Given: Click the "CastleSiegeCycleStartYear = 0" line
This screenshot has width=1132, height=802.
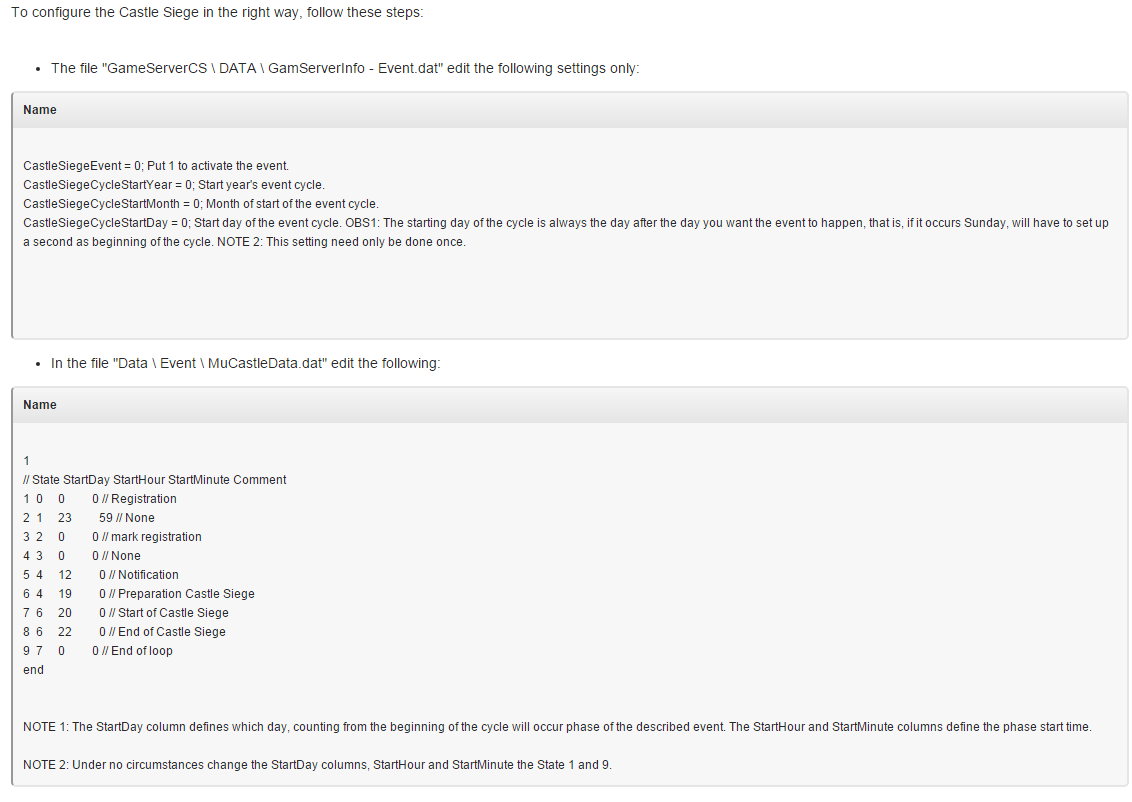Looking at the screenshot, I should point(174,185).
